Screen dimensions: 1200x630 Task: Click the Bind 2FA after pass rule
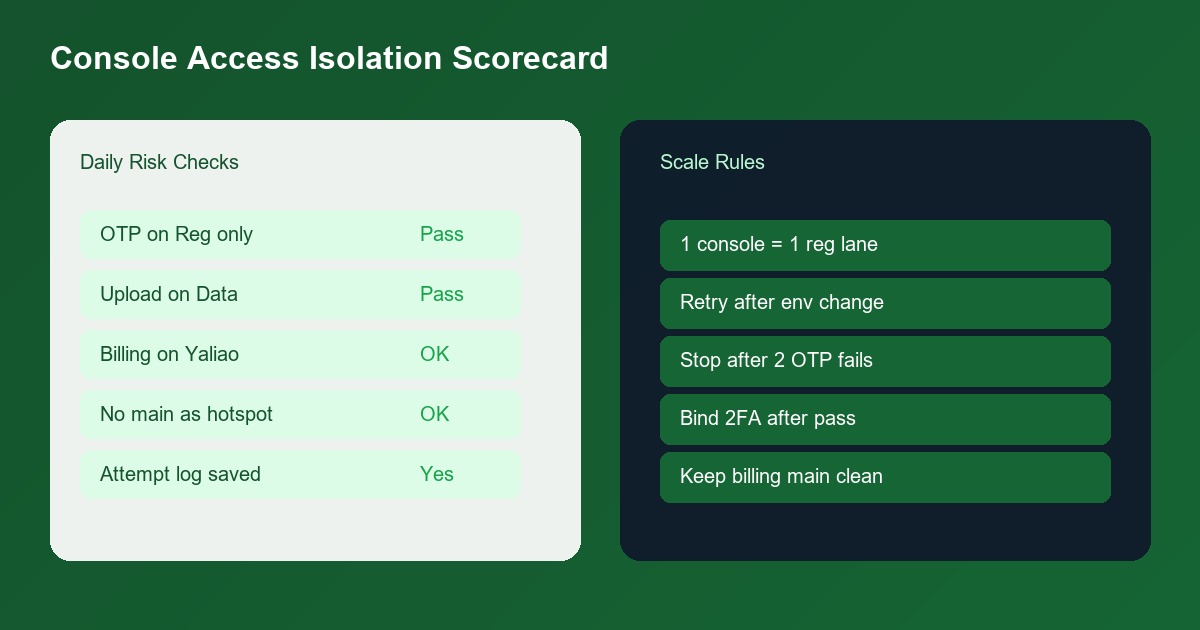[x=885, y=419]
